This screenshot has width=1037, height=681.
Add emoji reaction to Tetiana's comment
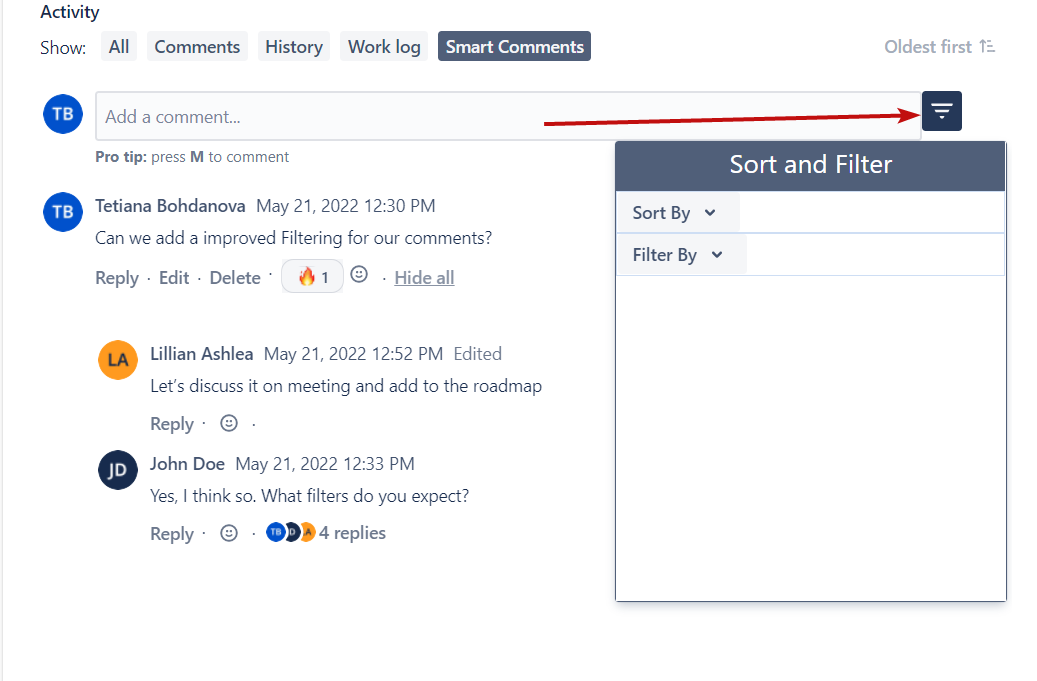(x=359, y=275)
